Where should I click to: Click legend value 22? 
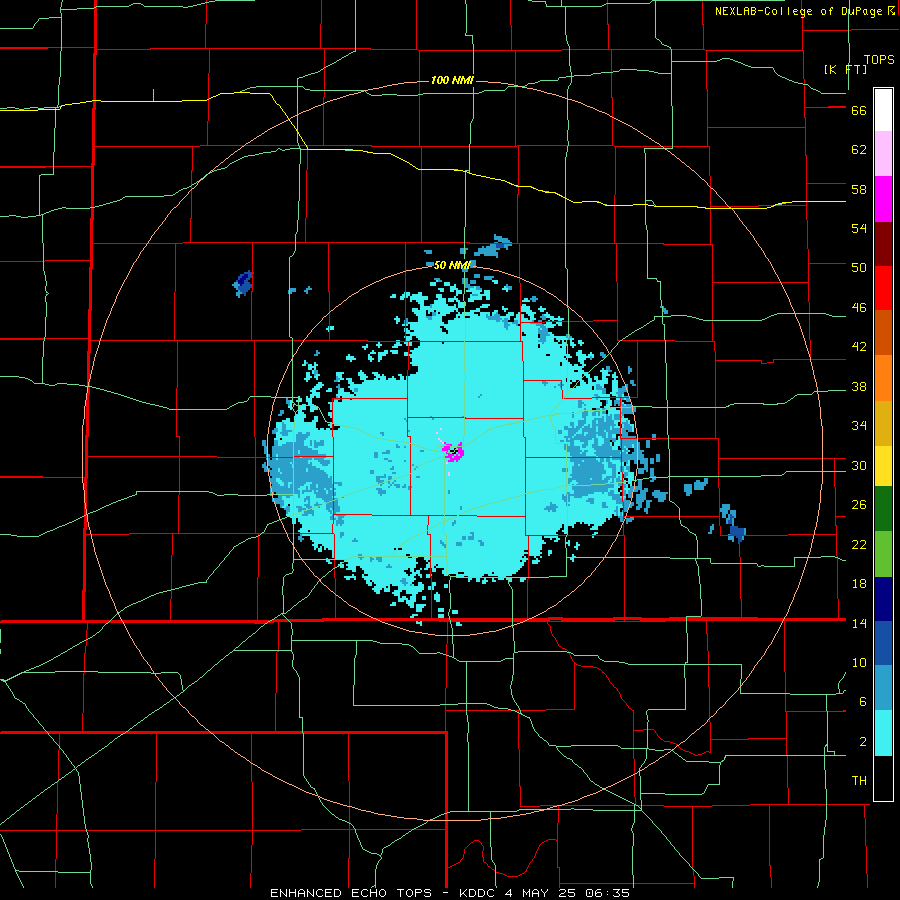click(x=859, y=545)
